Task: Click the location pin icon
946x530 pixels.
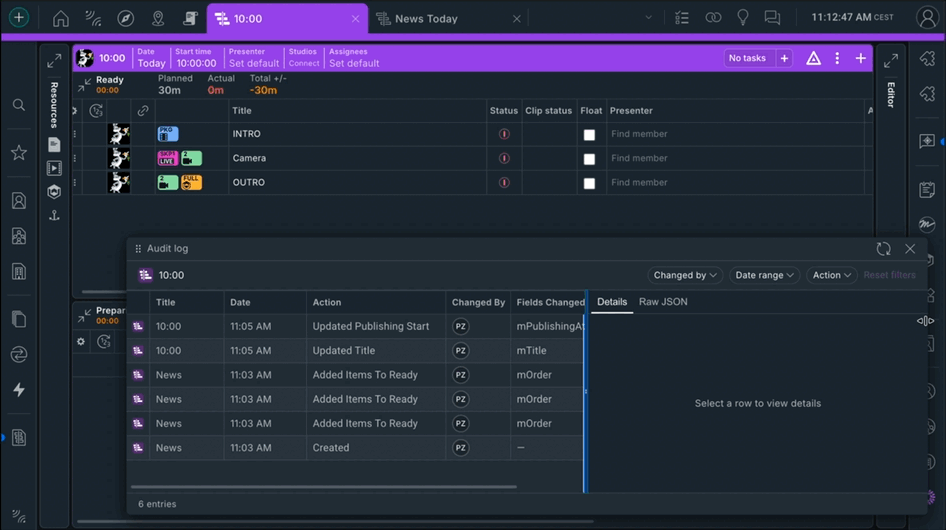Action: click(158, 19)
